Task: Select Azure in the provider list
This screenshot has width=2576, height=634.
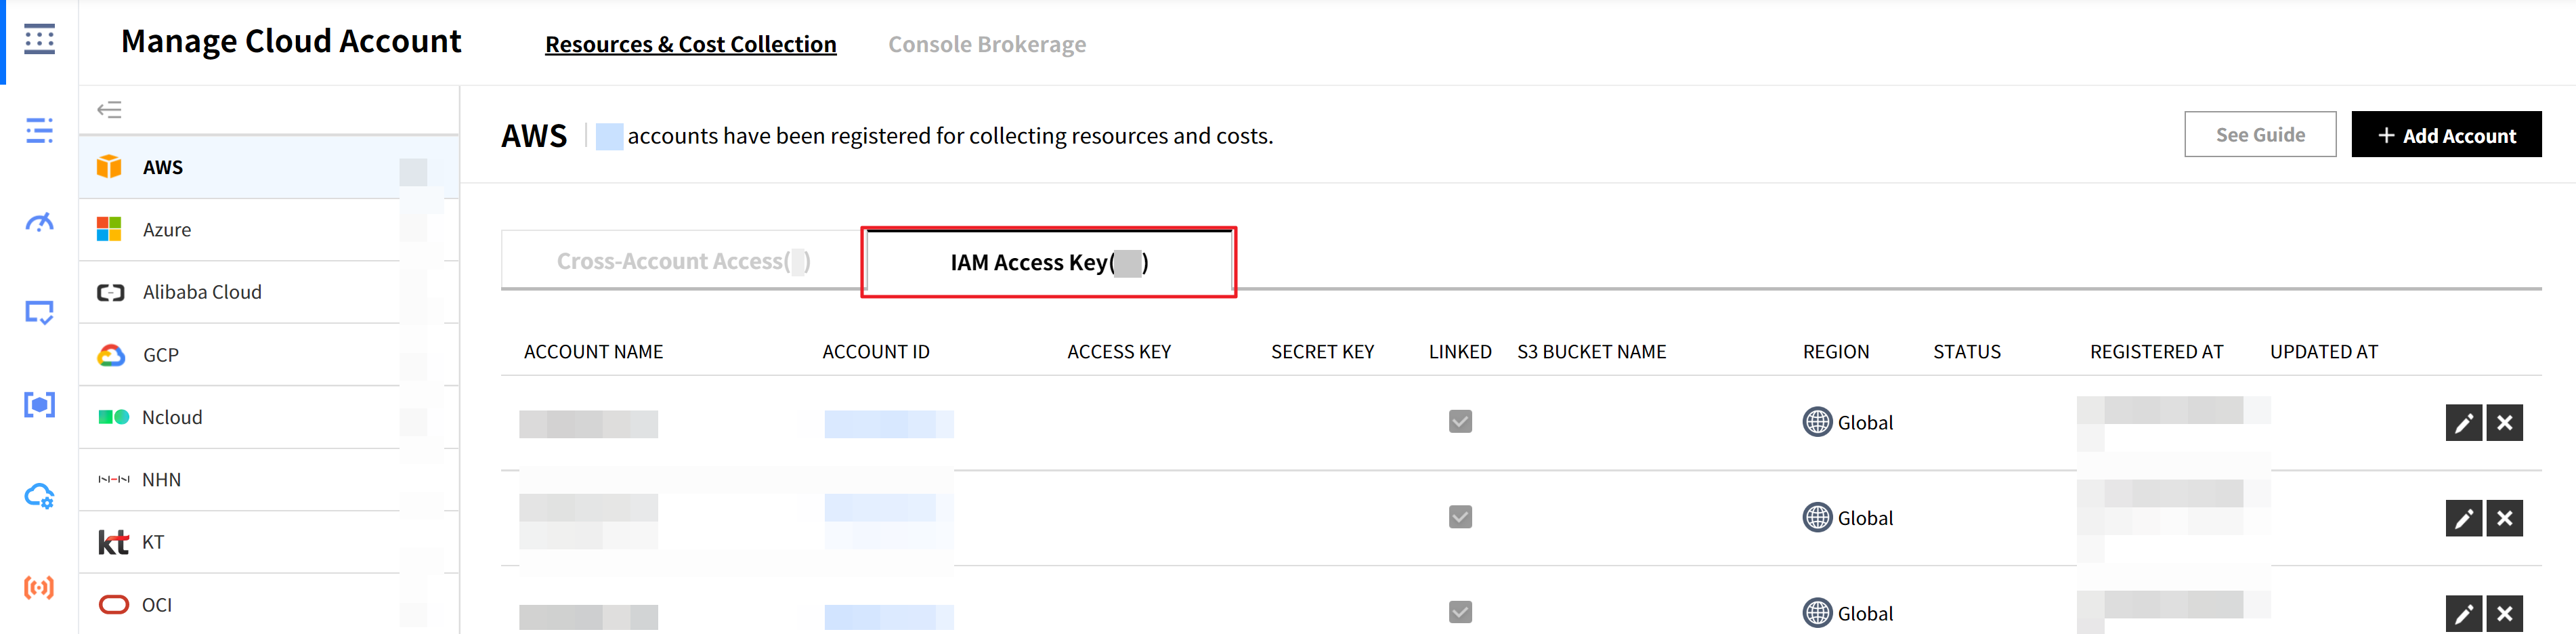Action: point(167,230)
